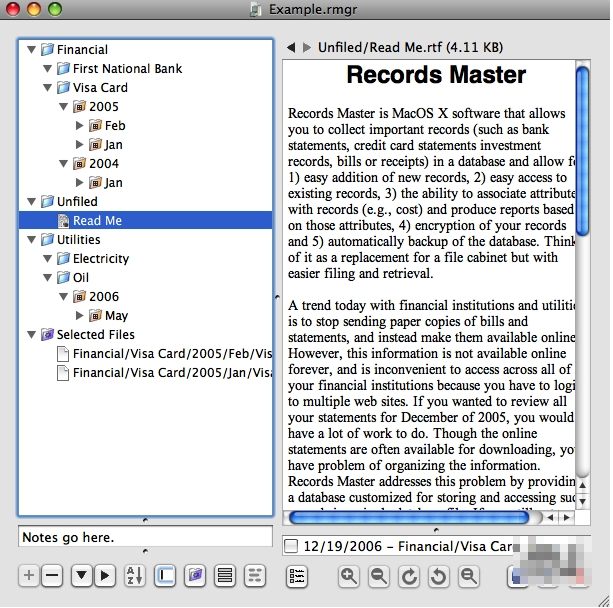Click the minus remove record button
The width and height of the screenshot is (613, 608).
[52, 576]
